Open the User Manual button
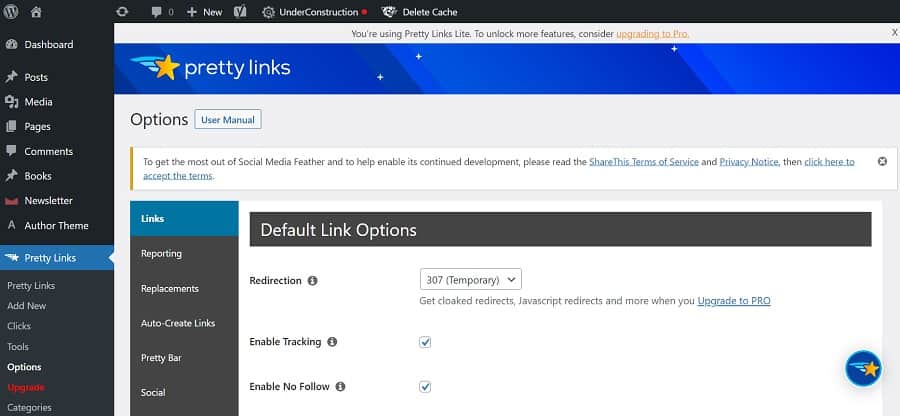Viewport: 900px width, 416px height. coord(228,120)
